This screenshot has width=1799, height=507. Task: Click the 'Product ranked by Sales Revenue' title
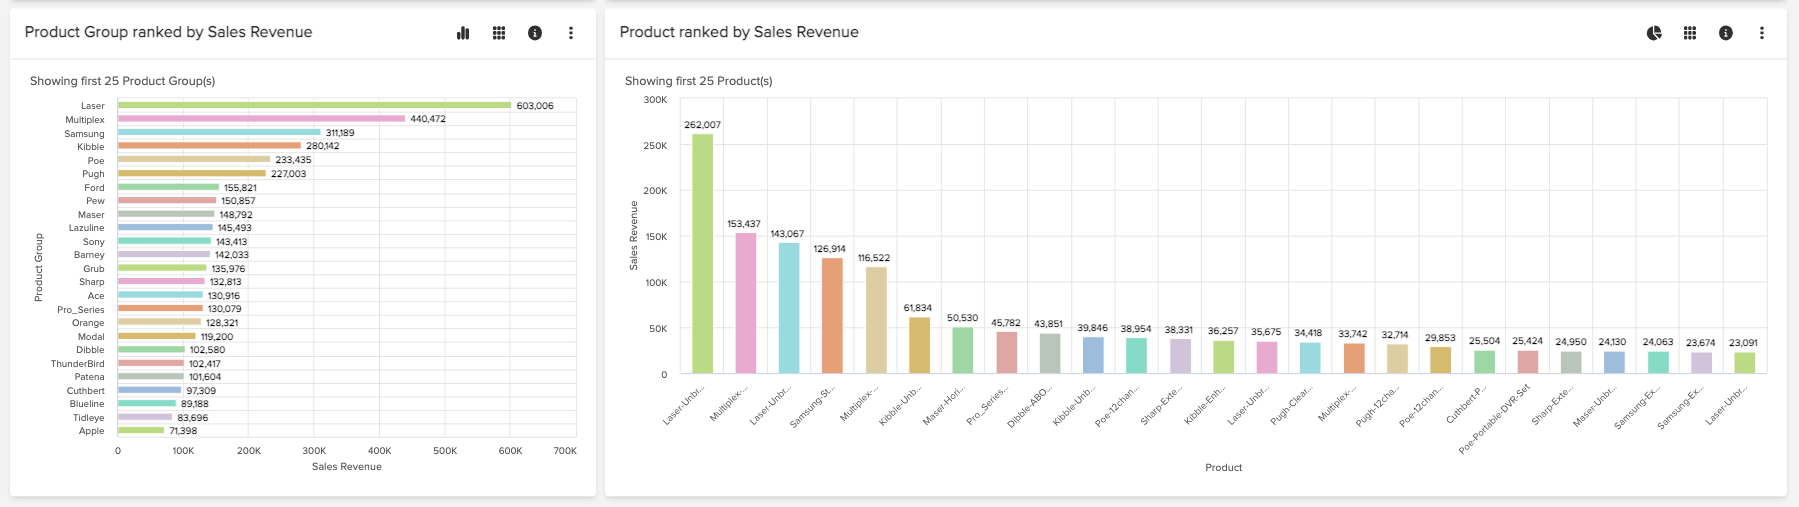(739, 32)
